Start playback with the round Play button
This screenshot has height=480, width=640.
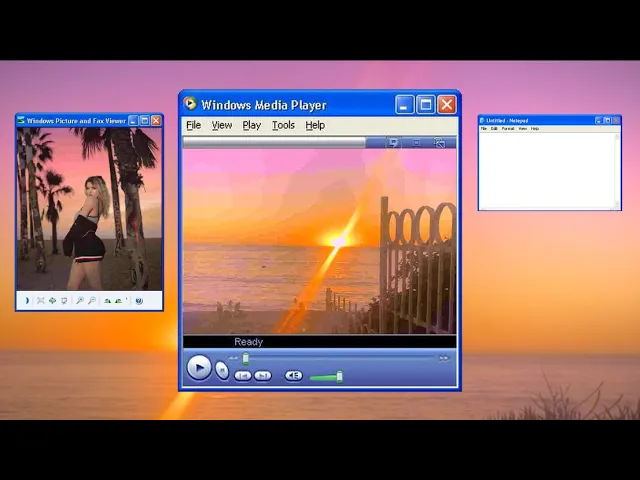click(x=199, y=368)
